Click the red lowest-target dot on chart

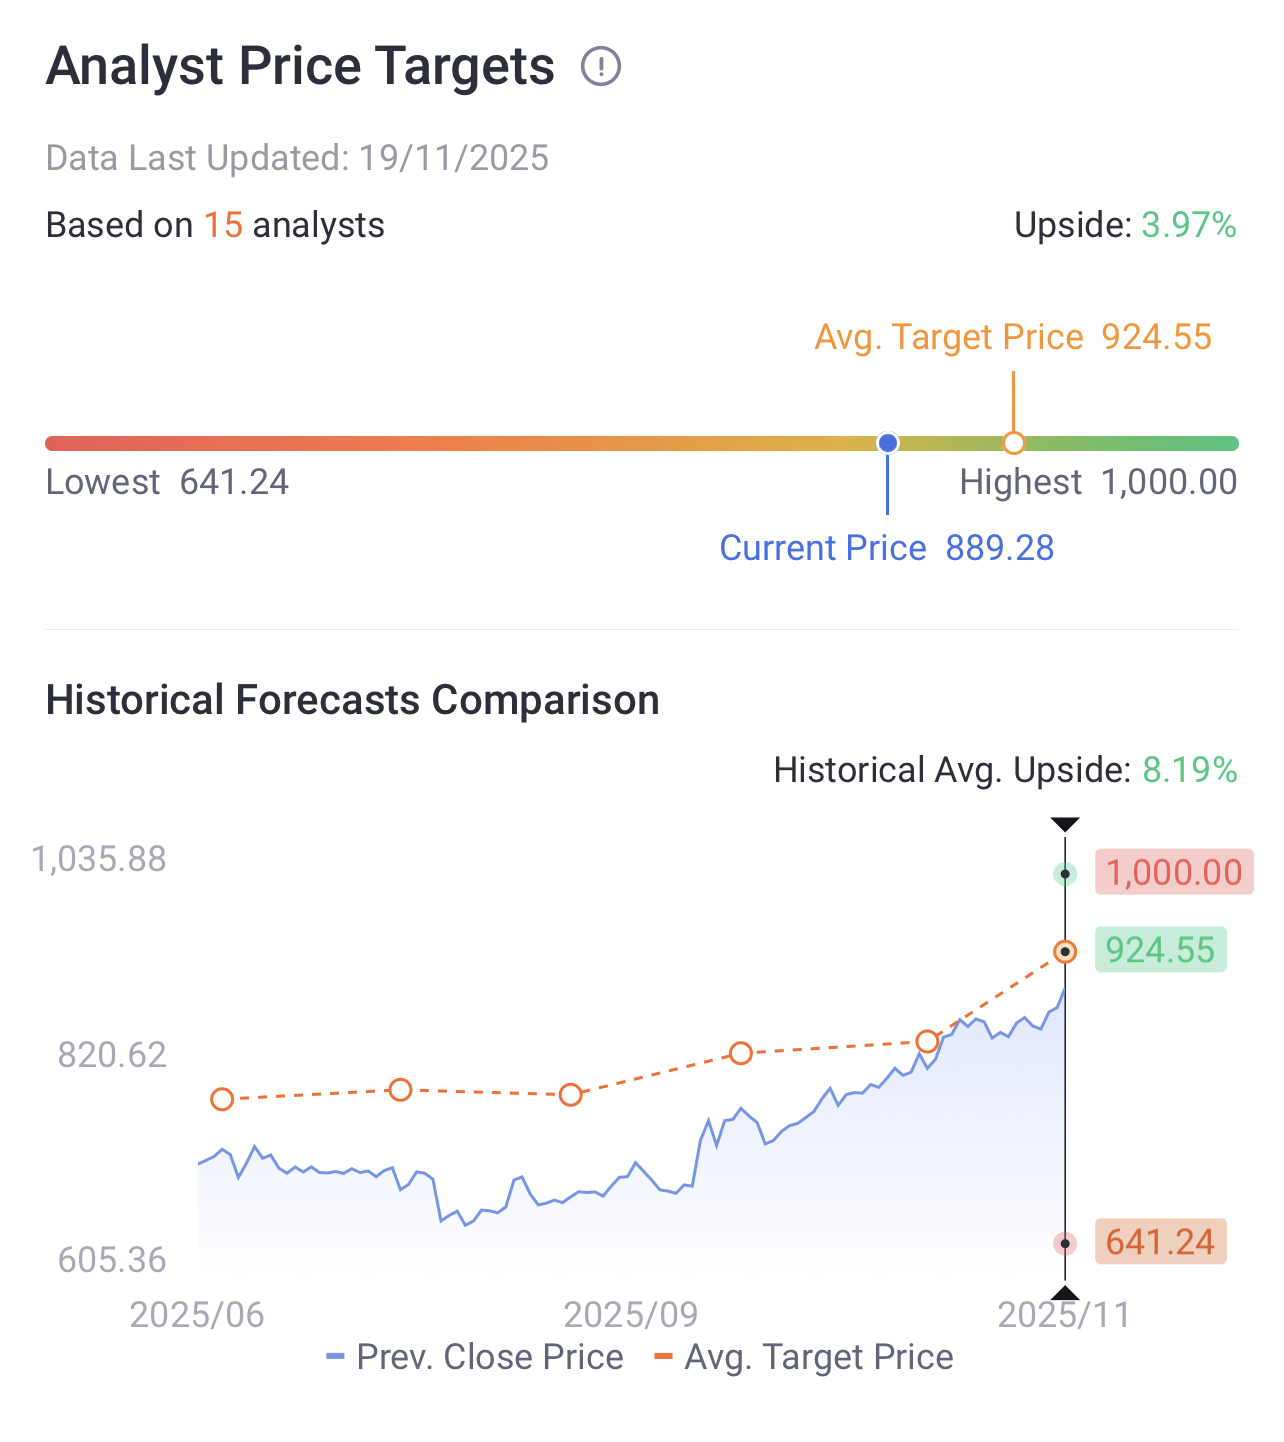click(x=1065, y=1243)
